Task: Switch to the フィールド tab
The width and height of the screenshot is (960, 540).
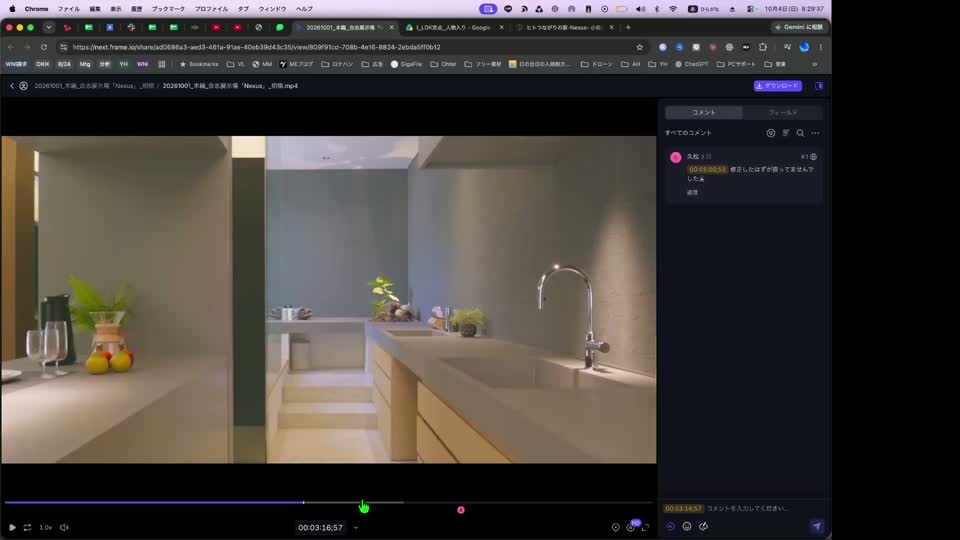Action: point(782,113)
